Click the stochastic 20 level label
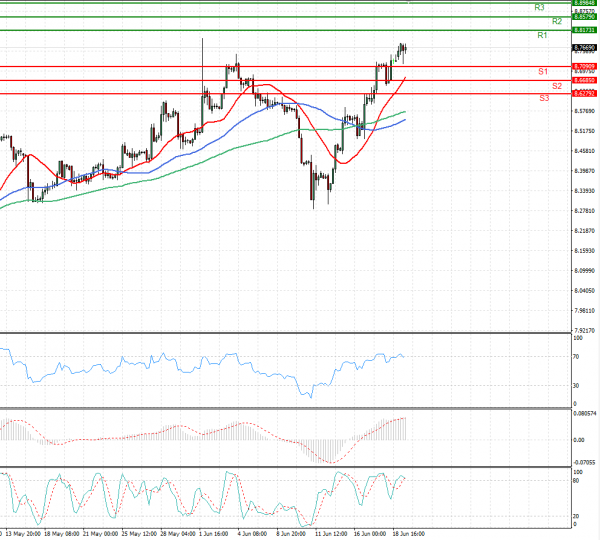600x540 pixels. tap(576, 517)
